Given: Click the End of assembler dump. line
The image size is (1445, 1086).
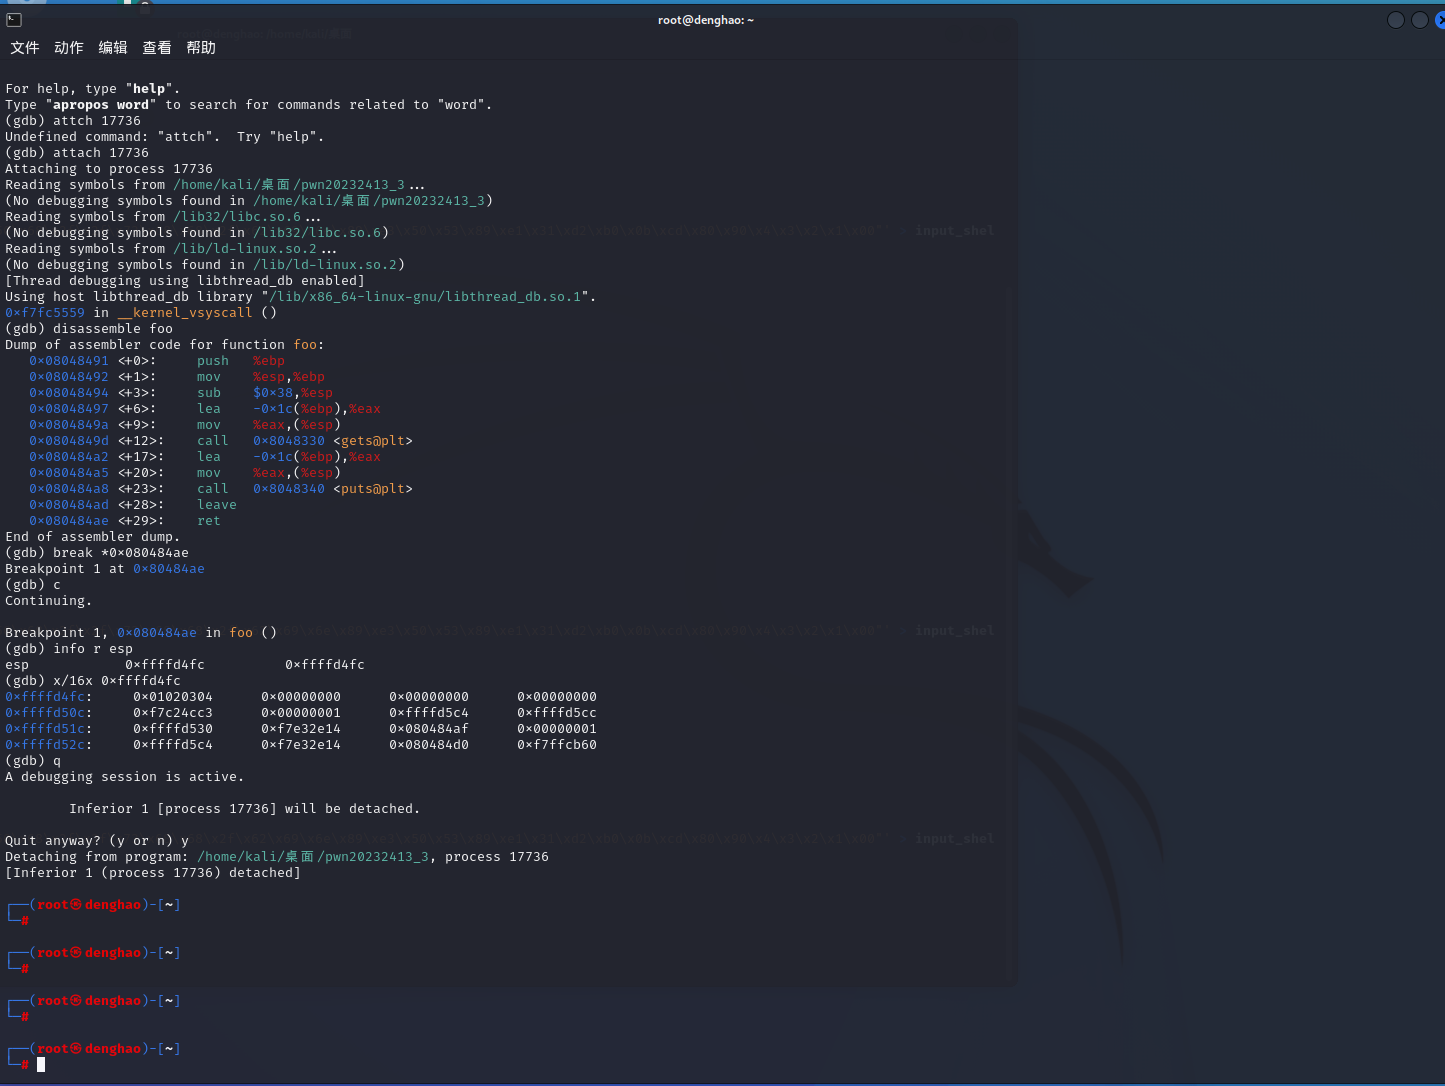Looking at the screenshot, I should [x=93, y=537].
